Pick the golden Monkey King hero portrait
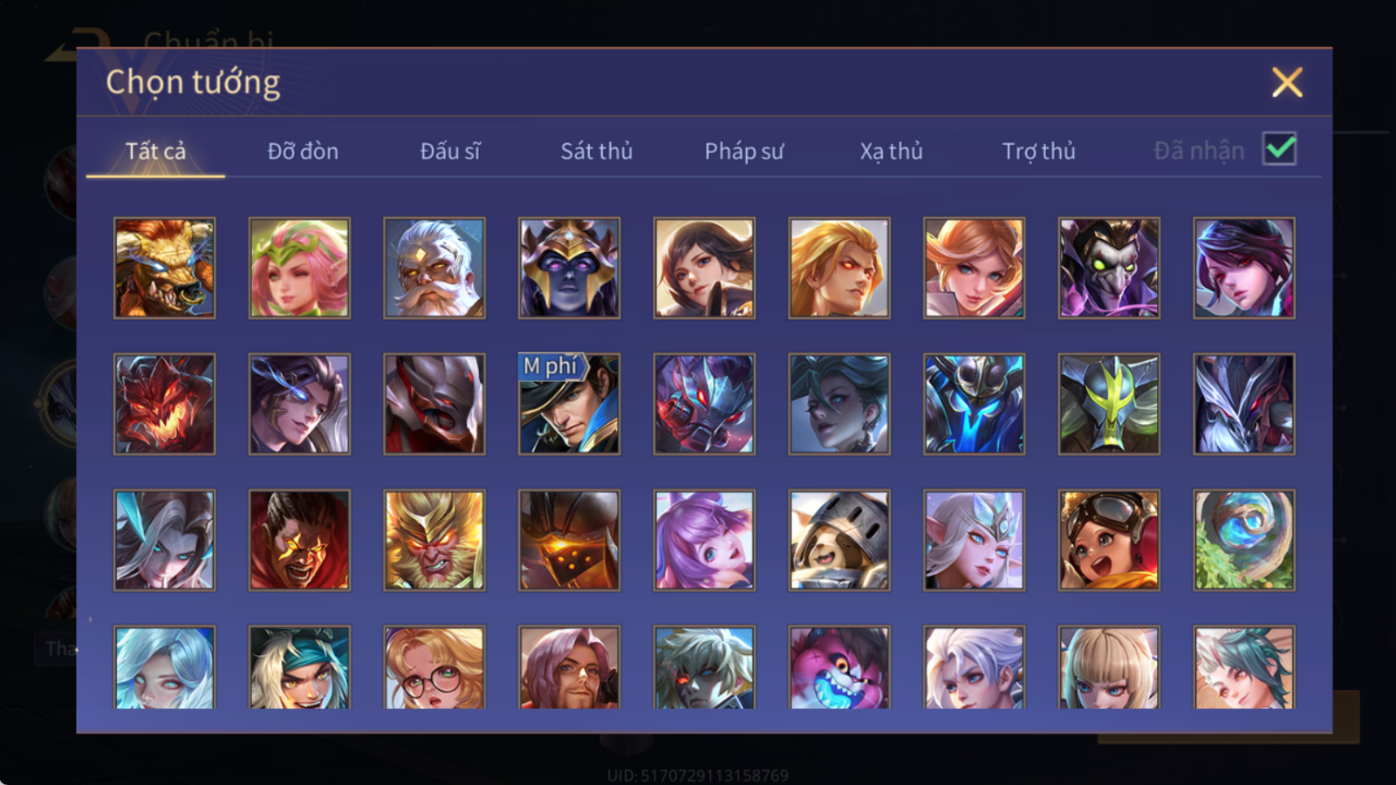Viewport: 1396px width, 785px height. pos(434,540)
